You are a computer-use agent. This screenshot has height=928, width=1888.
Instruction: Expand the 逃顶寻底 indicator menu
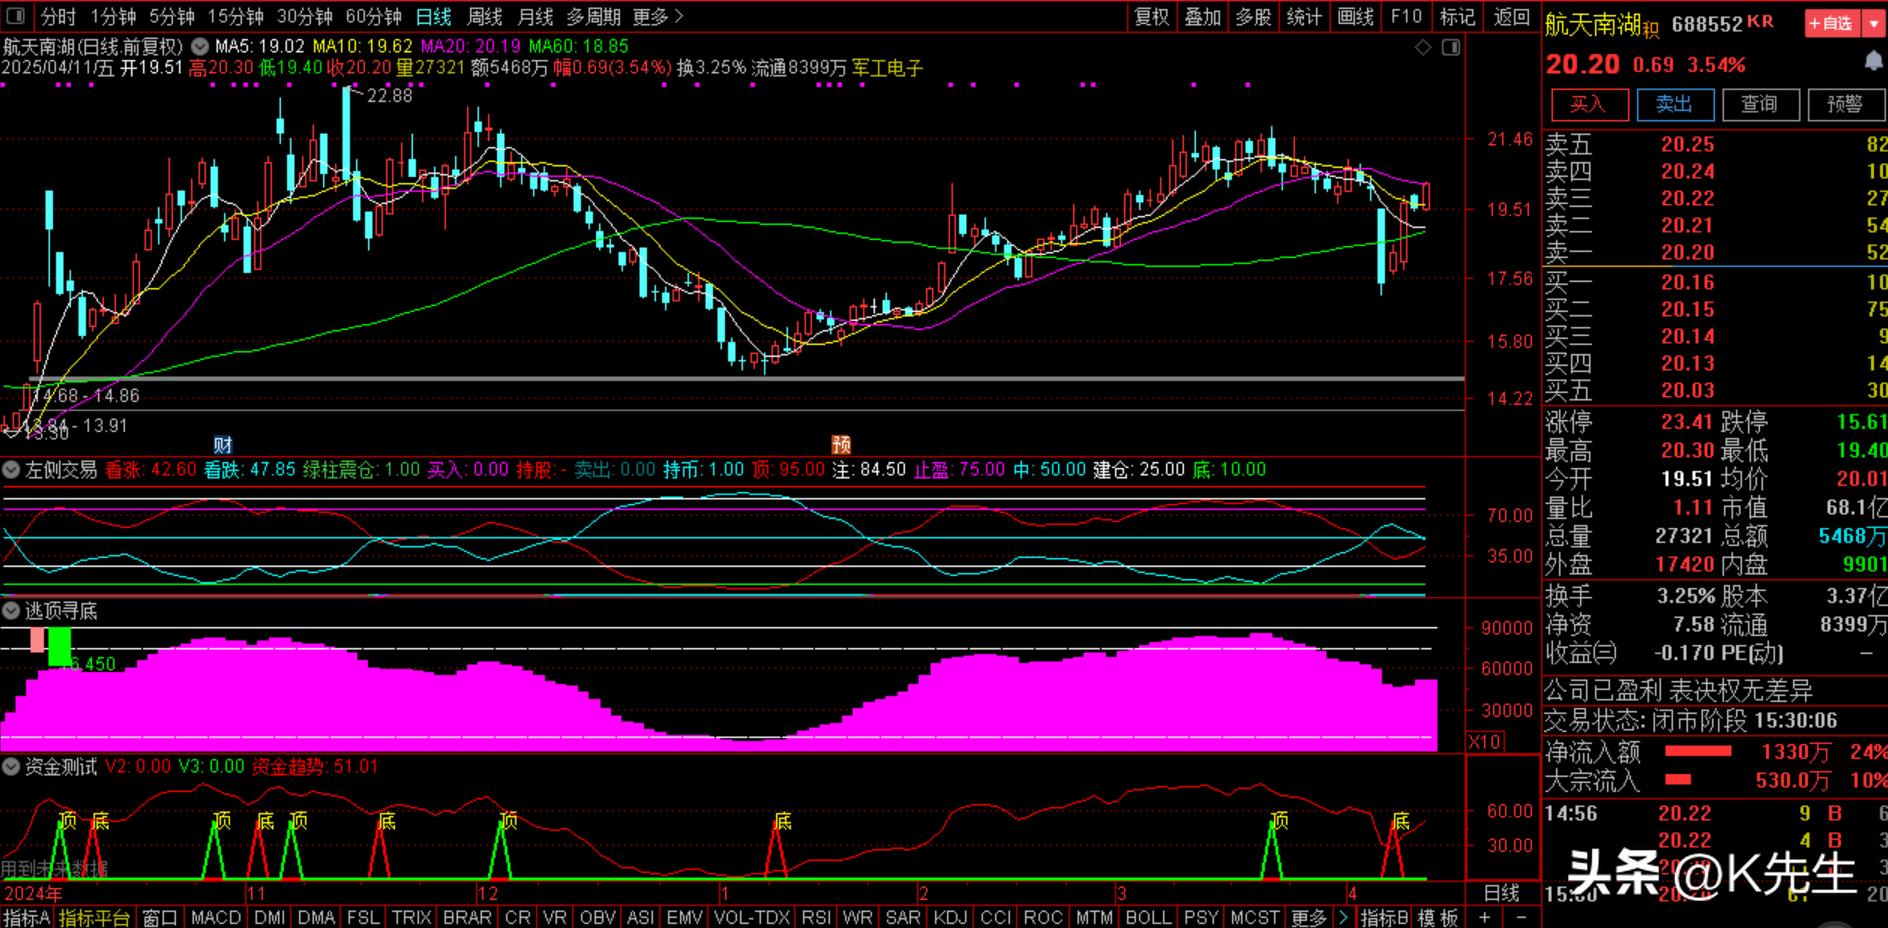11,610
